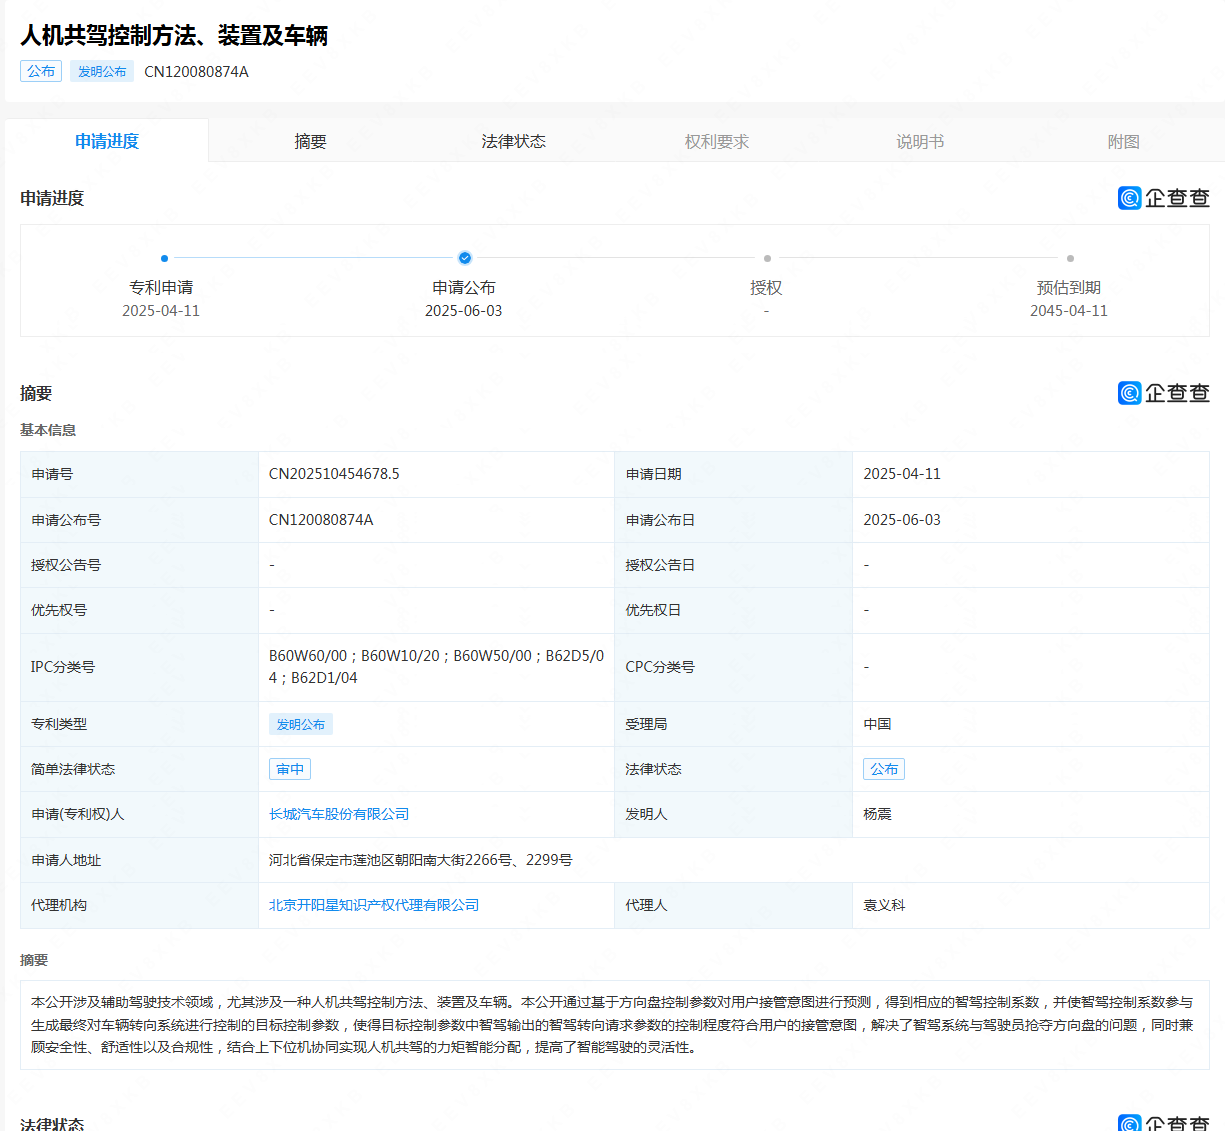The image size is (1225, 1131).
Task: Click the grey dot marker for 授权 step
Action: tap(767, 258)
